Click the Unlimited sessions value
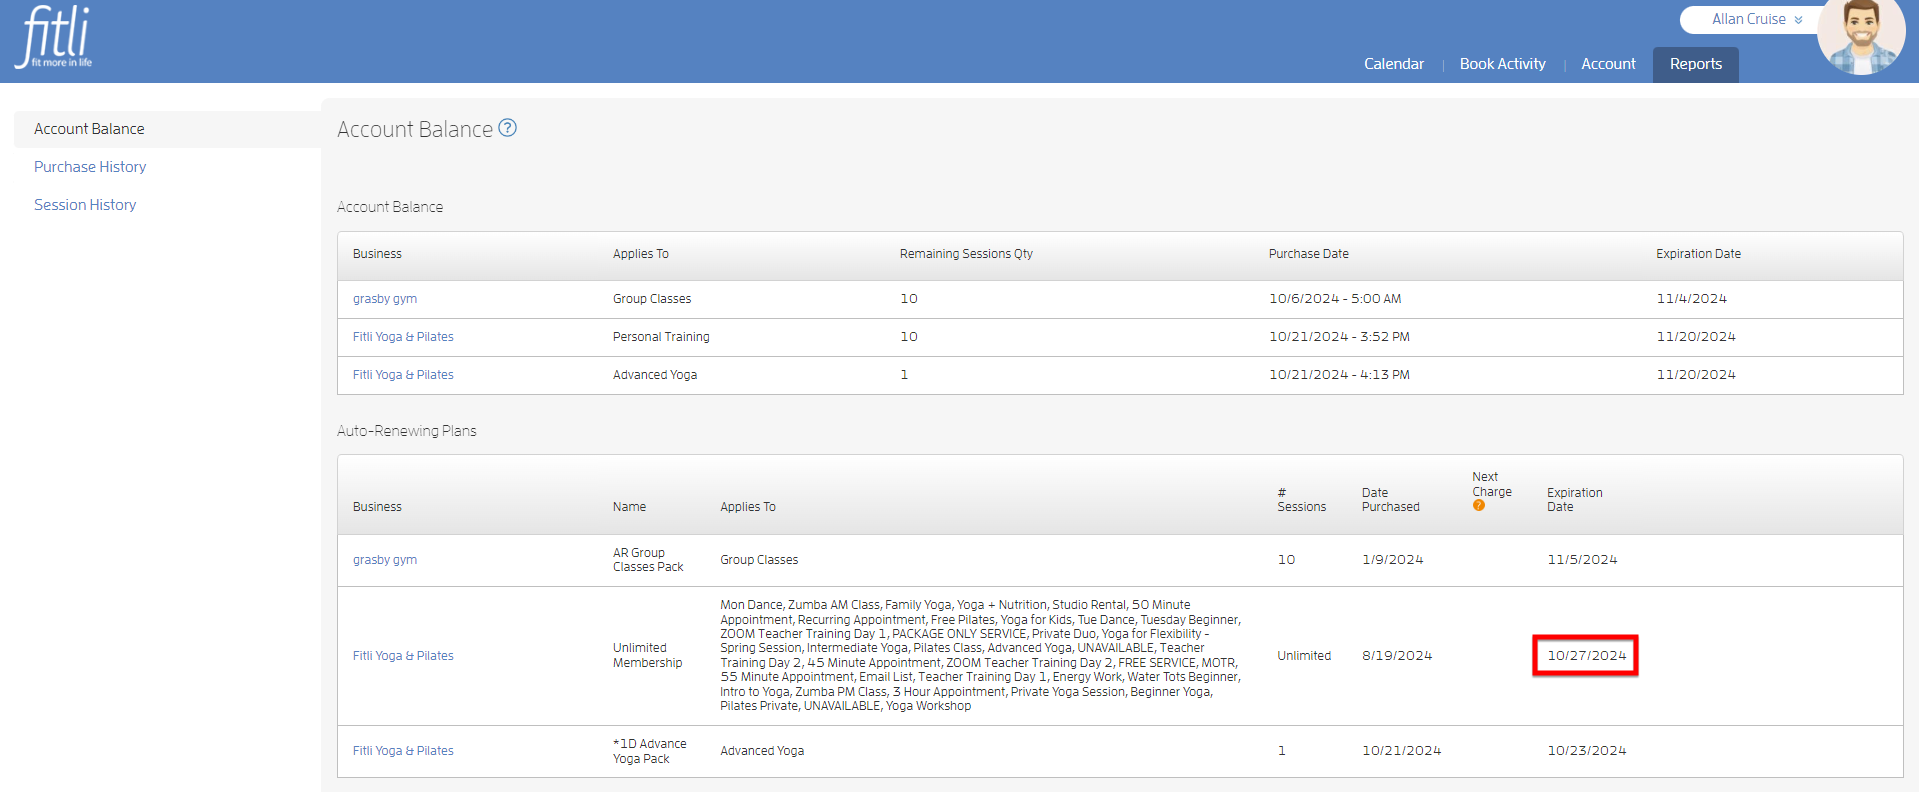Image resolution: width=1919 pixels, height=792 pixels. tap(1303, 656)
